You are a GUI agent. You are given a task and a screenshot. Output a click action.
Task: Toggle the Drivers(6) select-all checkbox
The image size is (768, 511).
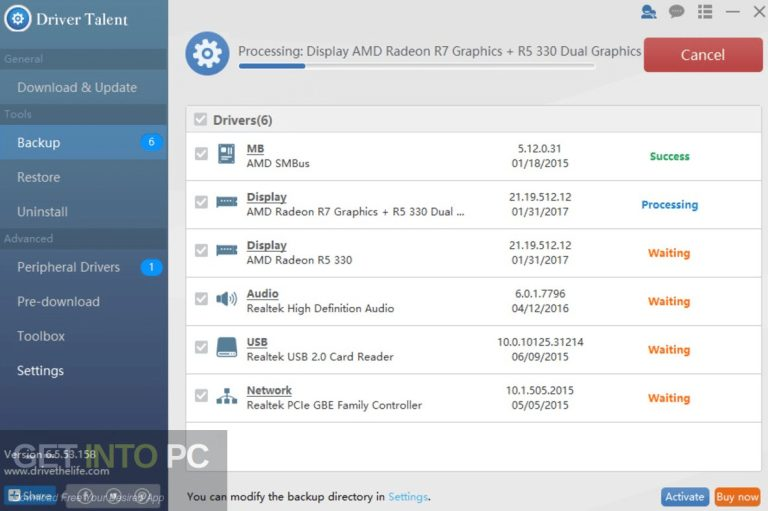200,120
